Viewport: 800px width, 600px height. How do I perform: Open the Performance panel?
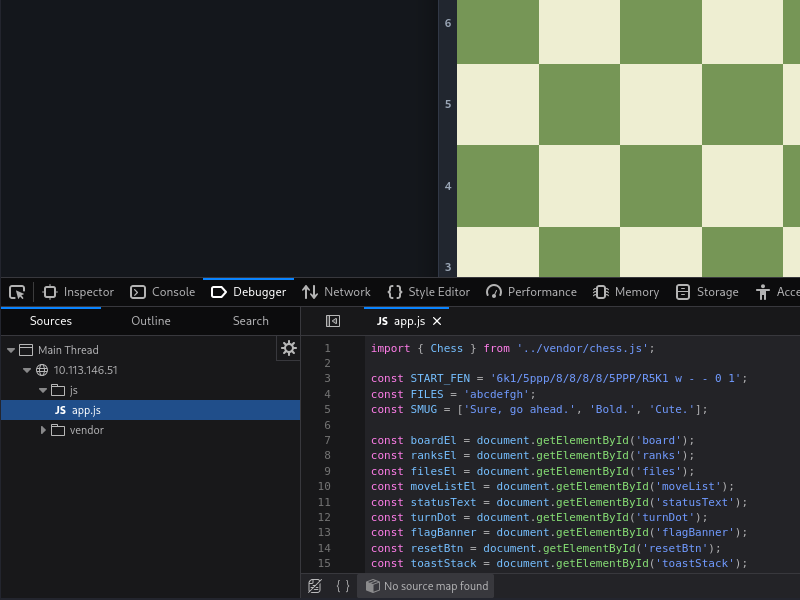pos(531,292)
